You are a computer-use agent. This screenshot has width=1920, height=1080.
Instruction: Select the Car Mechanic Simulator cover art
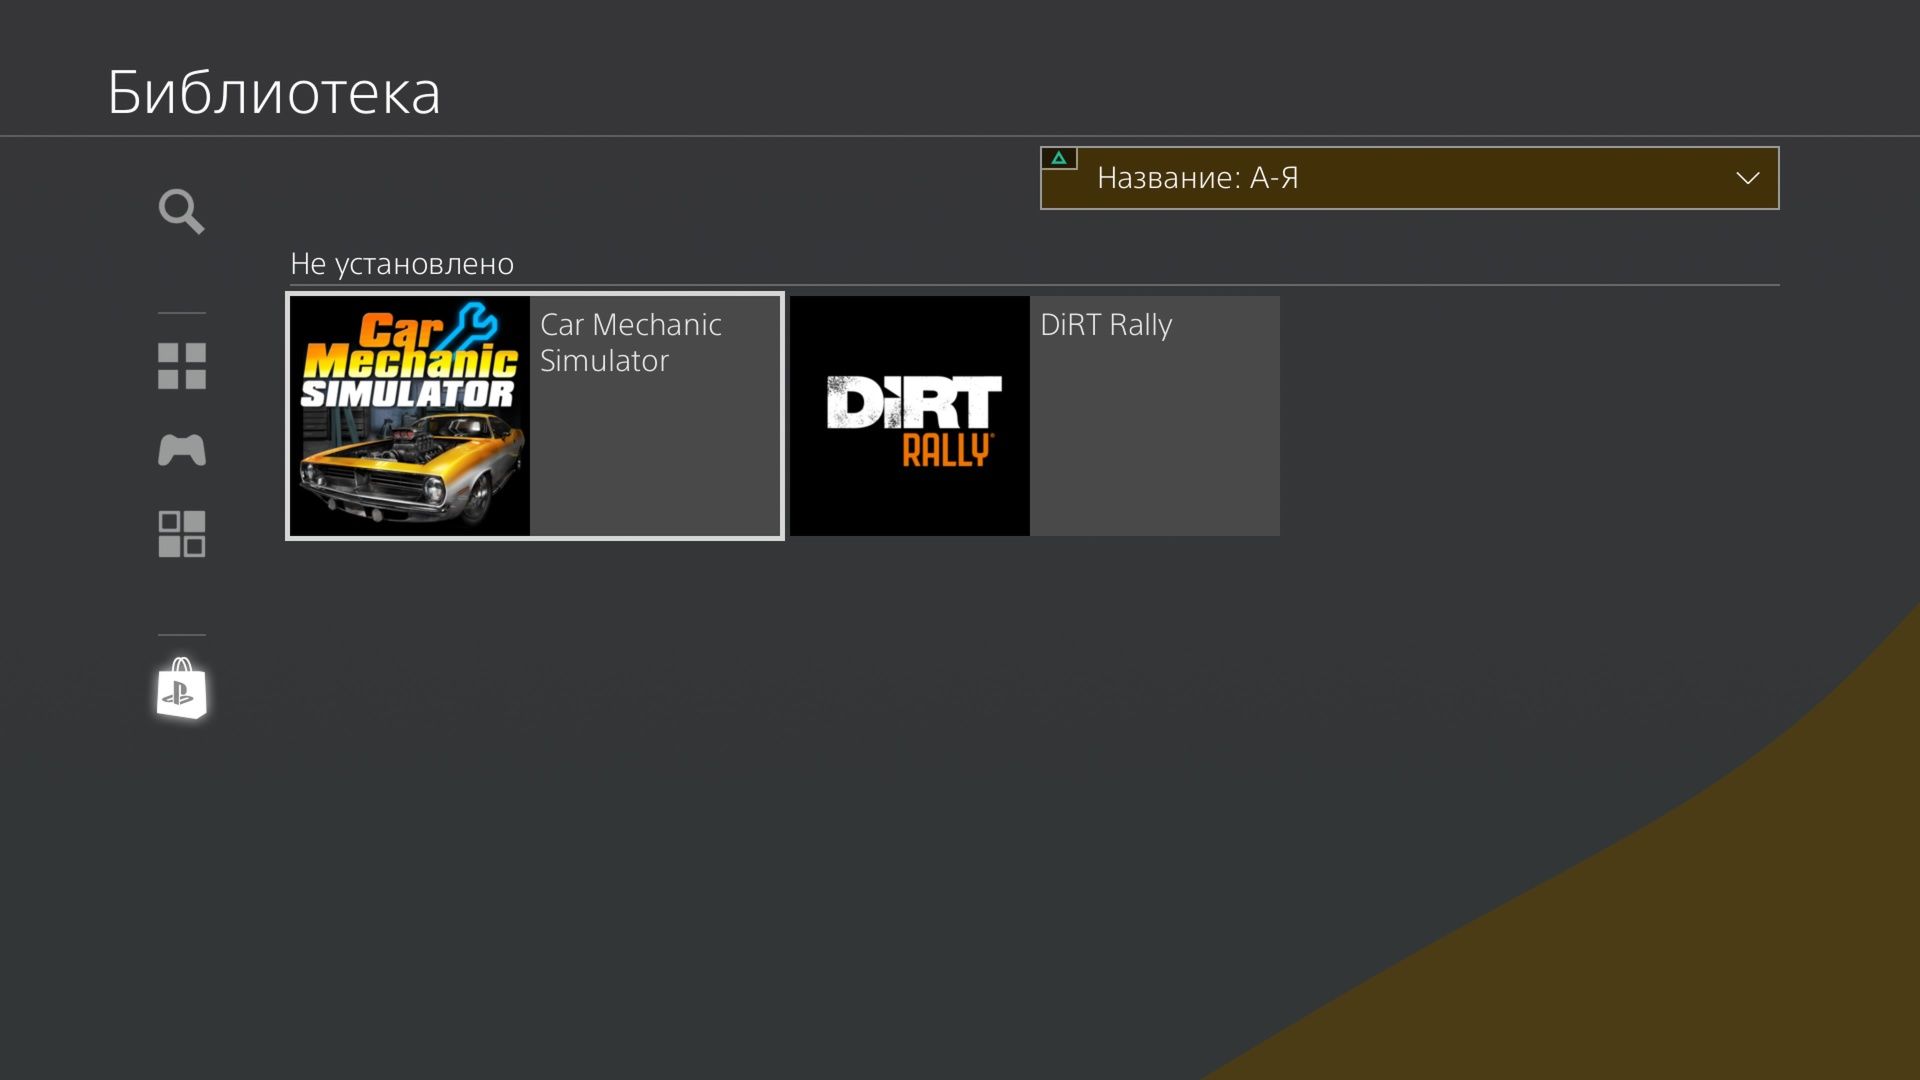click(410, 416)
